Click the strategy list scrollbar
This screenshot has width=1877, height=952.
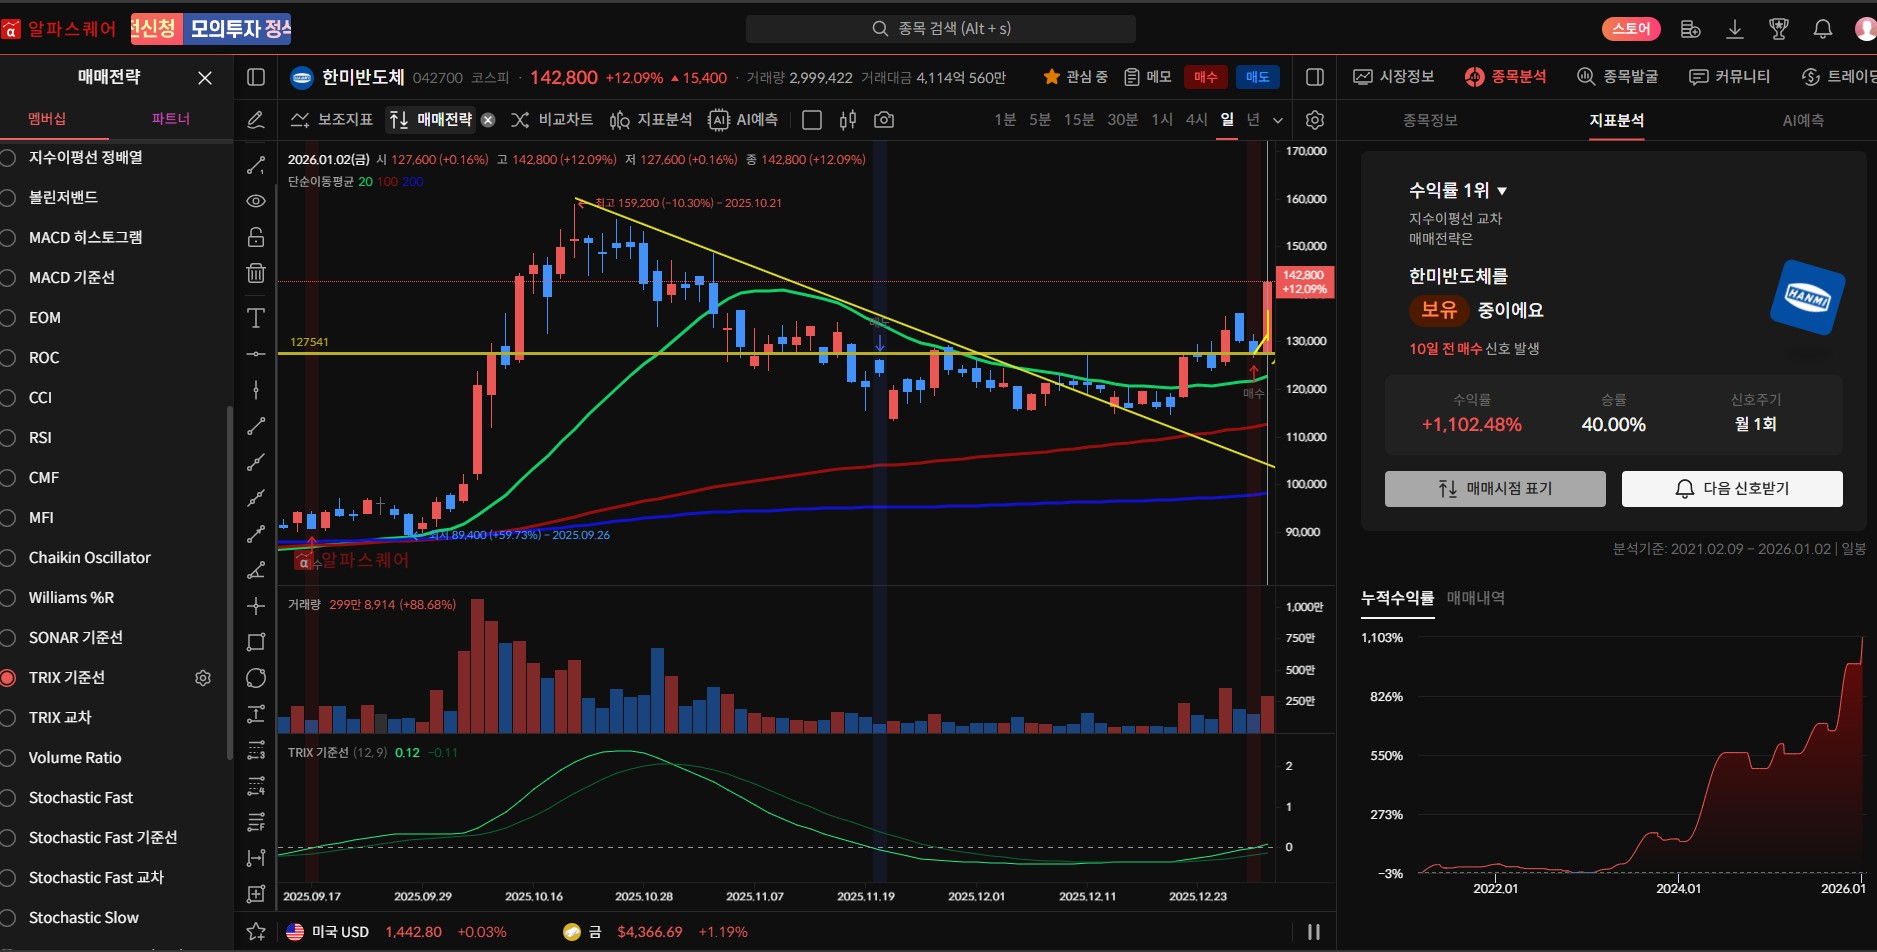[x=230, y=583]
